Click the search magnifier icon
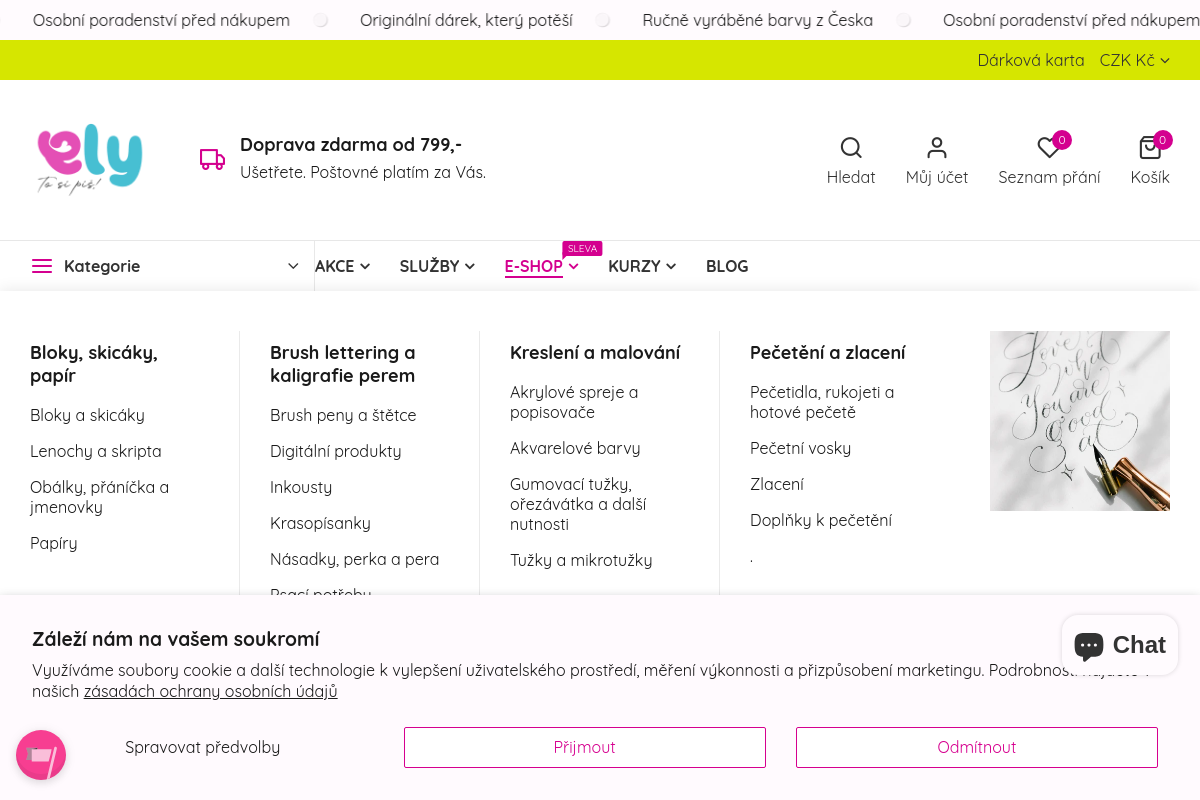Image resolution: width=1200 pixels, height=800 pixels. click(851, 148)
